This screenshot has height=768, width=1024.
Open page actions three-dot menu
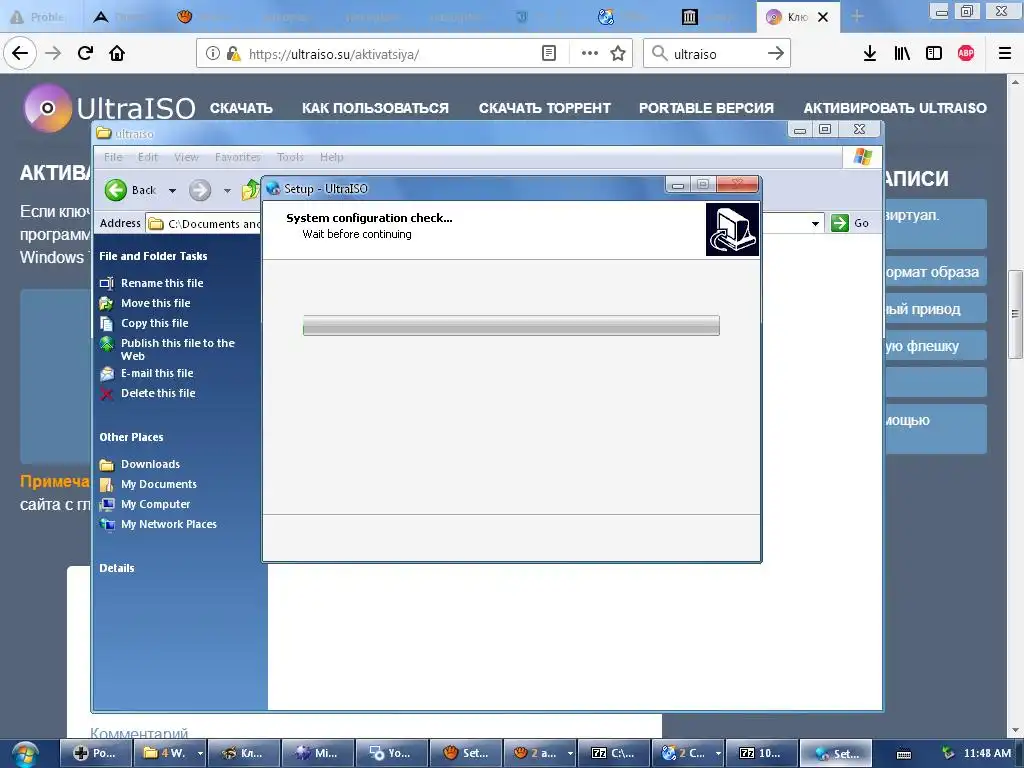(589, 54)
